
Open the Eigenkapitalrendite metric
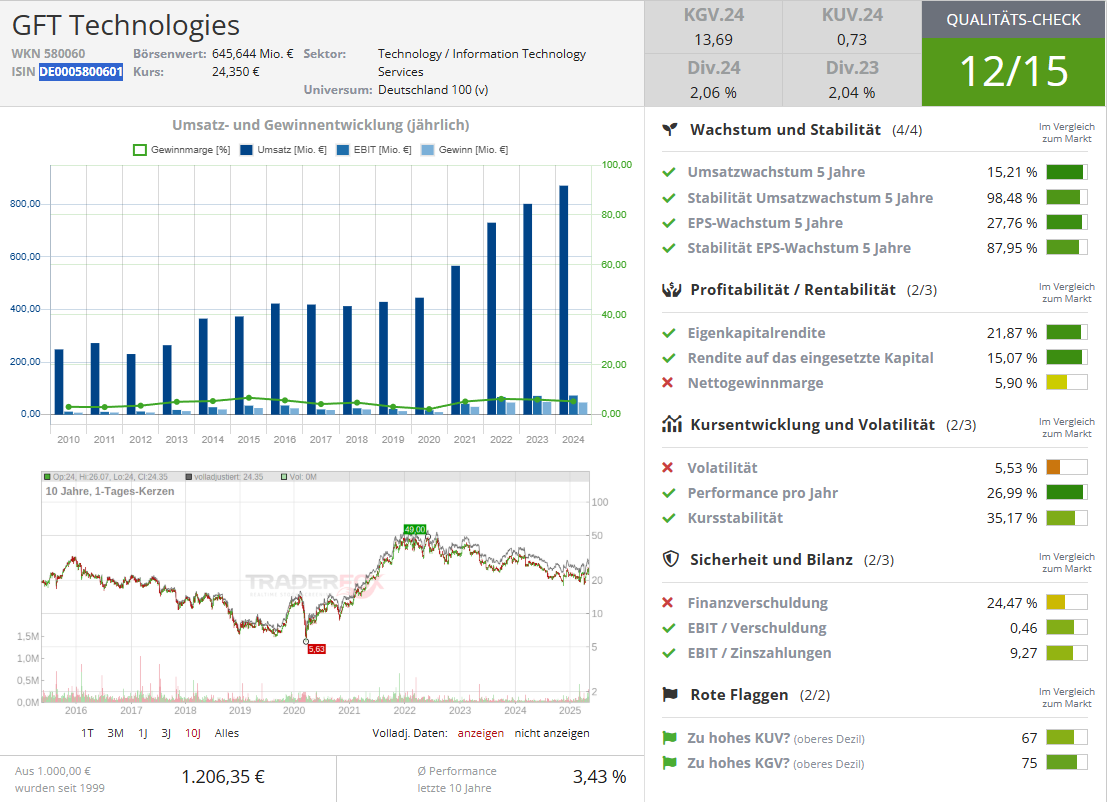[756, 333]
